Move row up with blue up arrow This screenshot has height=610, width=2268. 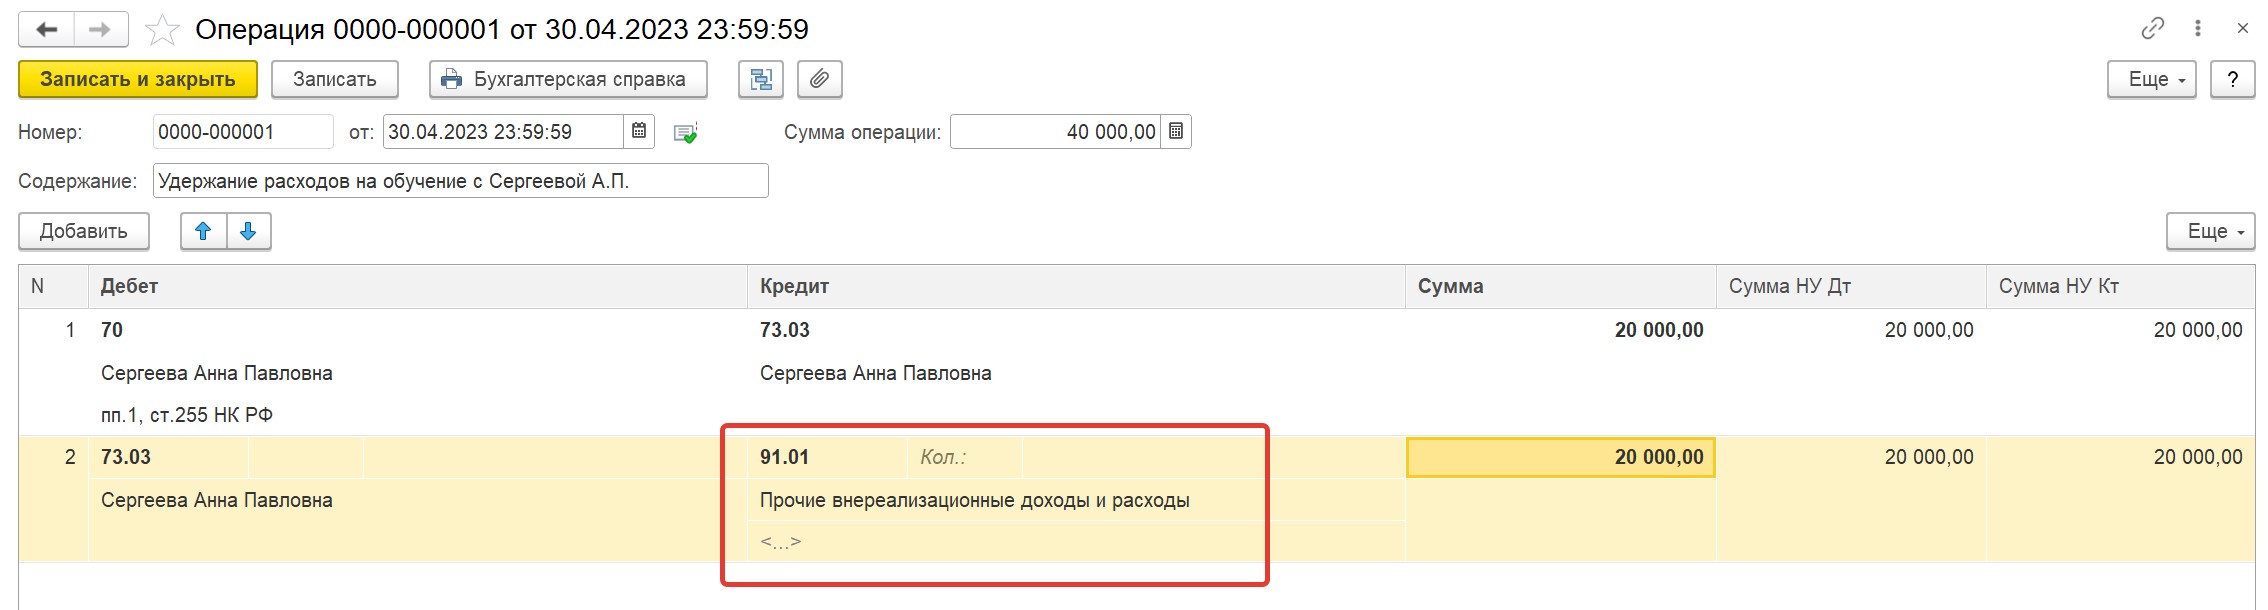203,231
